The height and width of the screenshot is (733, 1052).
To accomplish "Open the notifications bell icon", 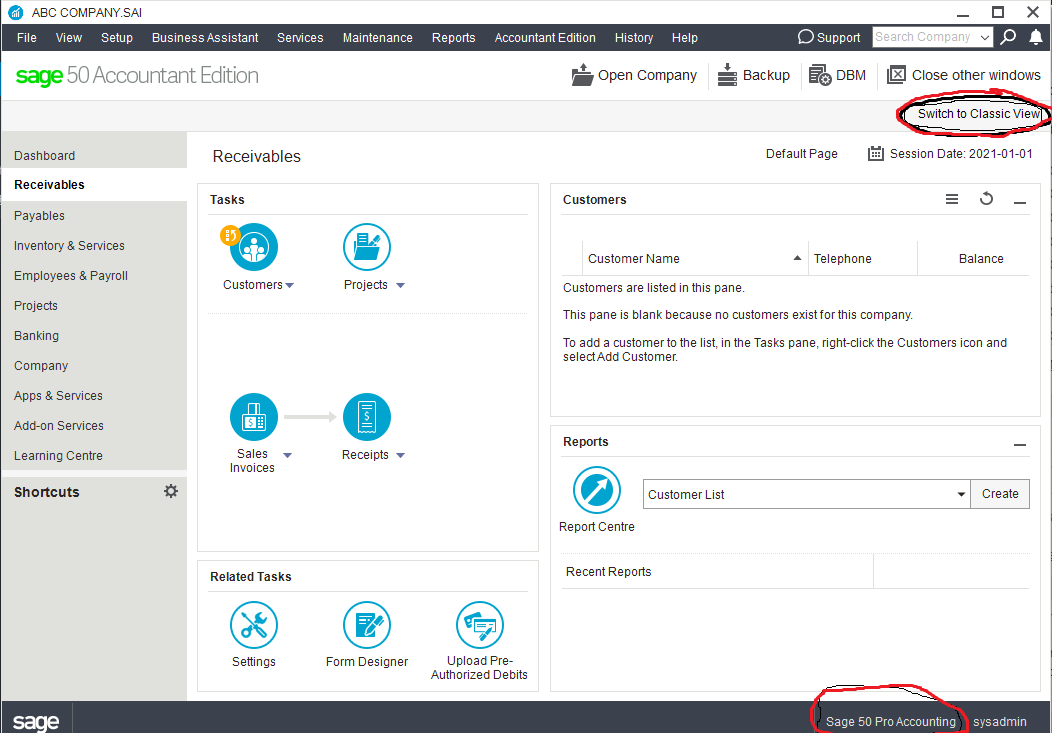I will pos(1036,37).
